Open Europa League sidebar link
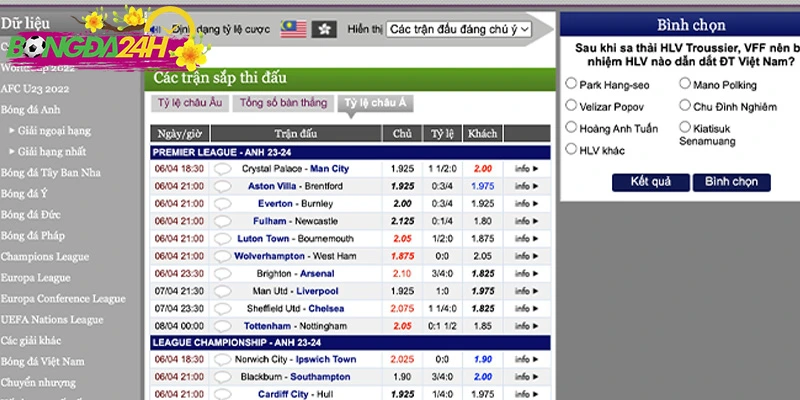The image size is (800, 400). coord(35,278)
